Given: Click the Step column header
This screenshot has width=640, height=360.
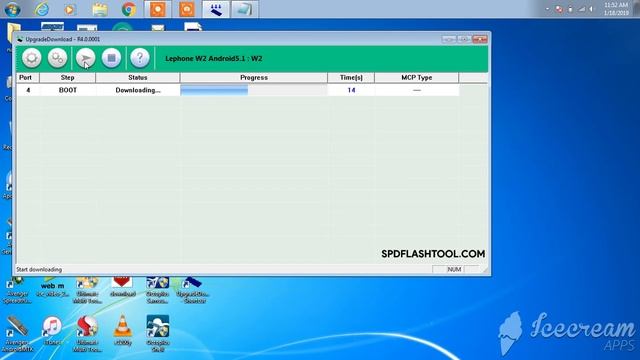Looking at the screenshot, I should pos(67,78).
